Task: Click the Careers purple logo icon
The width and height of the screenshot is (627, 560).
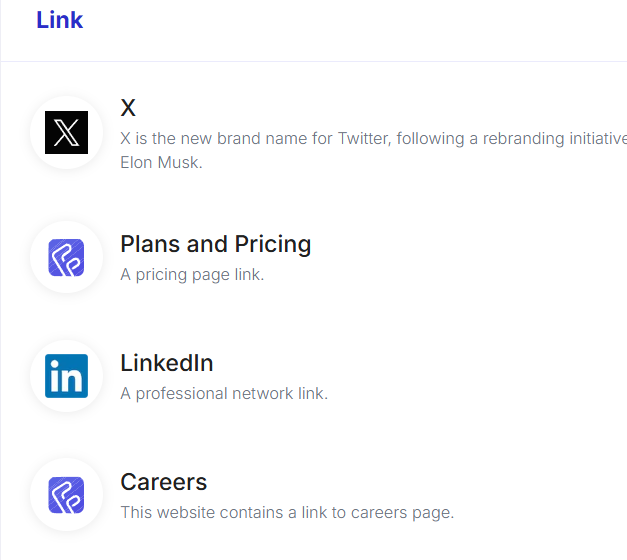Action: click(x=66, y=495)
